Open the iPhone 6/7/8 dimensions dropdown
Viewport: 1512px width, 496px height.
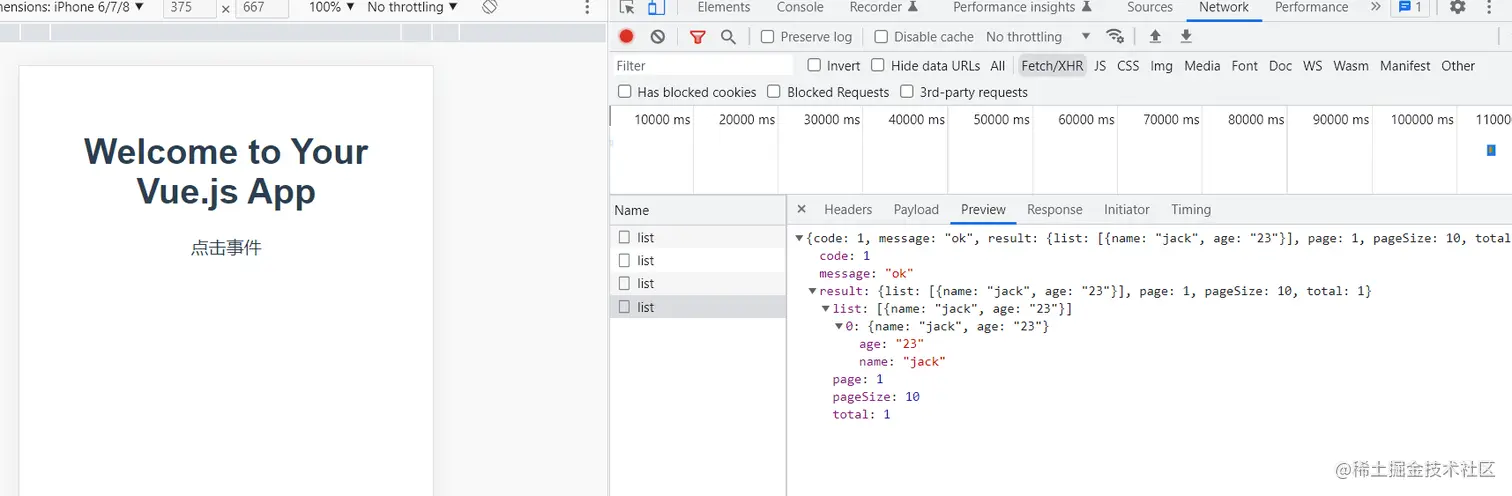[x=72, y=7]
